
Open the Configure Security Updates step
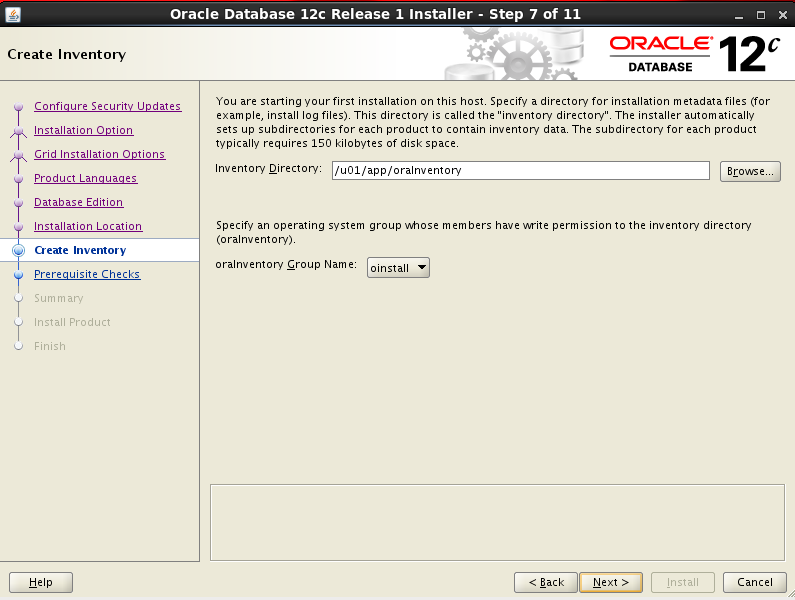[x=107, y=106]
